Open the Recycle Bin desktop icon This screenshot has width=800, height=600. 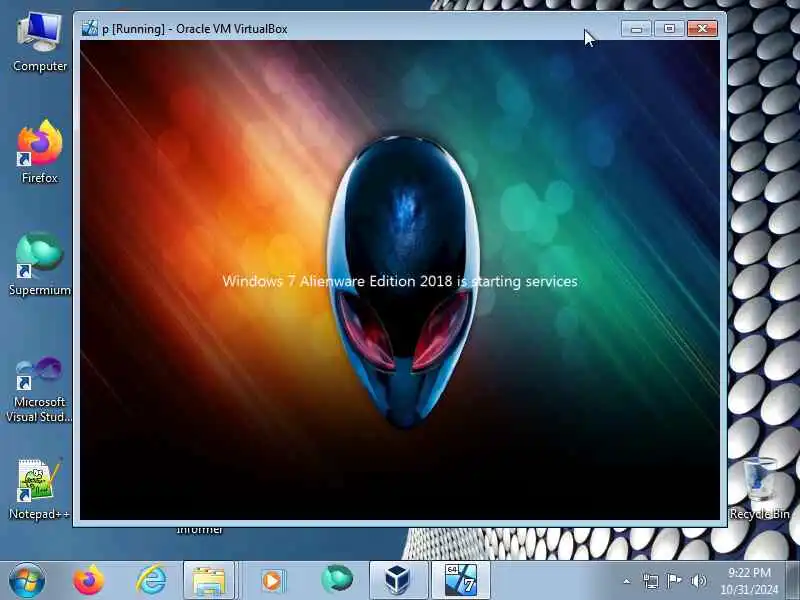pos(760,489)
